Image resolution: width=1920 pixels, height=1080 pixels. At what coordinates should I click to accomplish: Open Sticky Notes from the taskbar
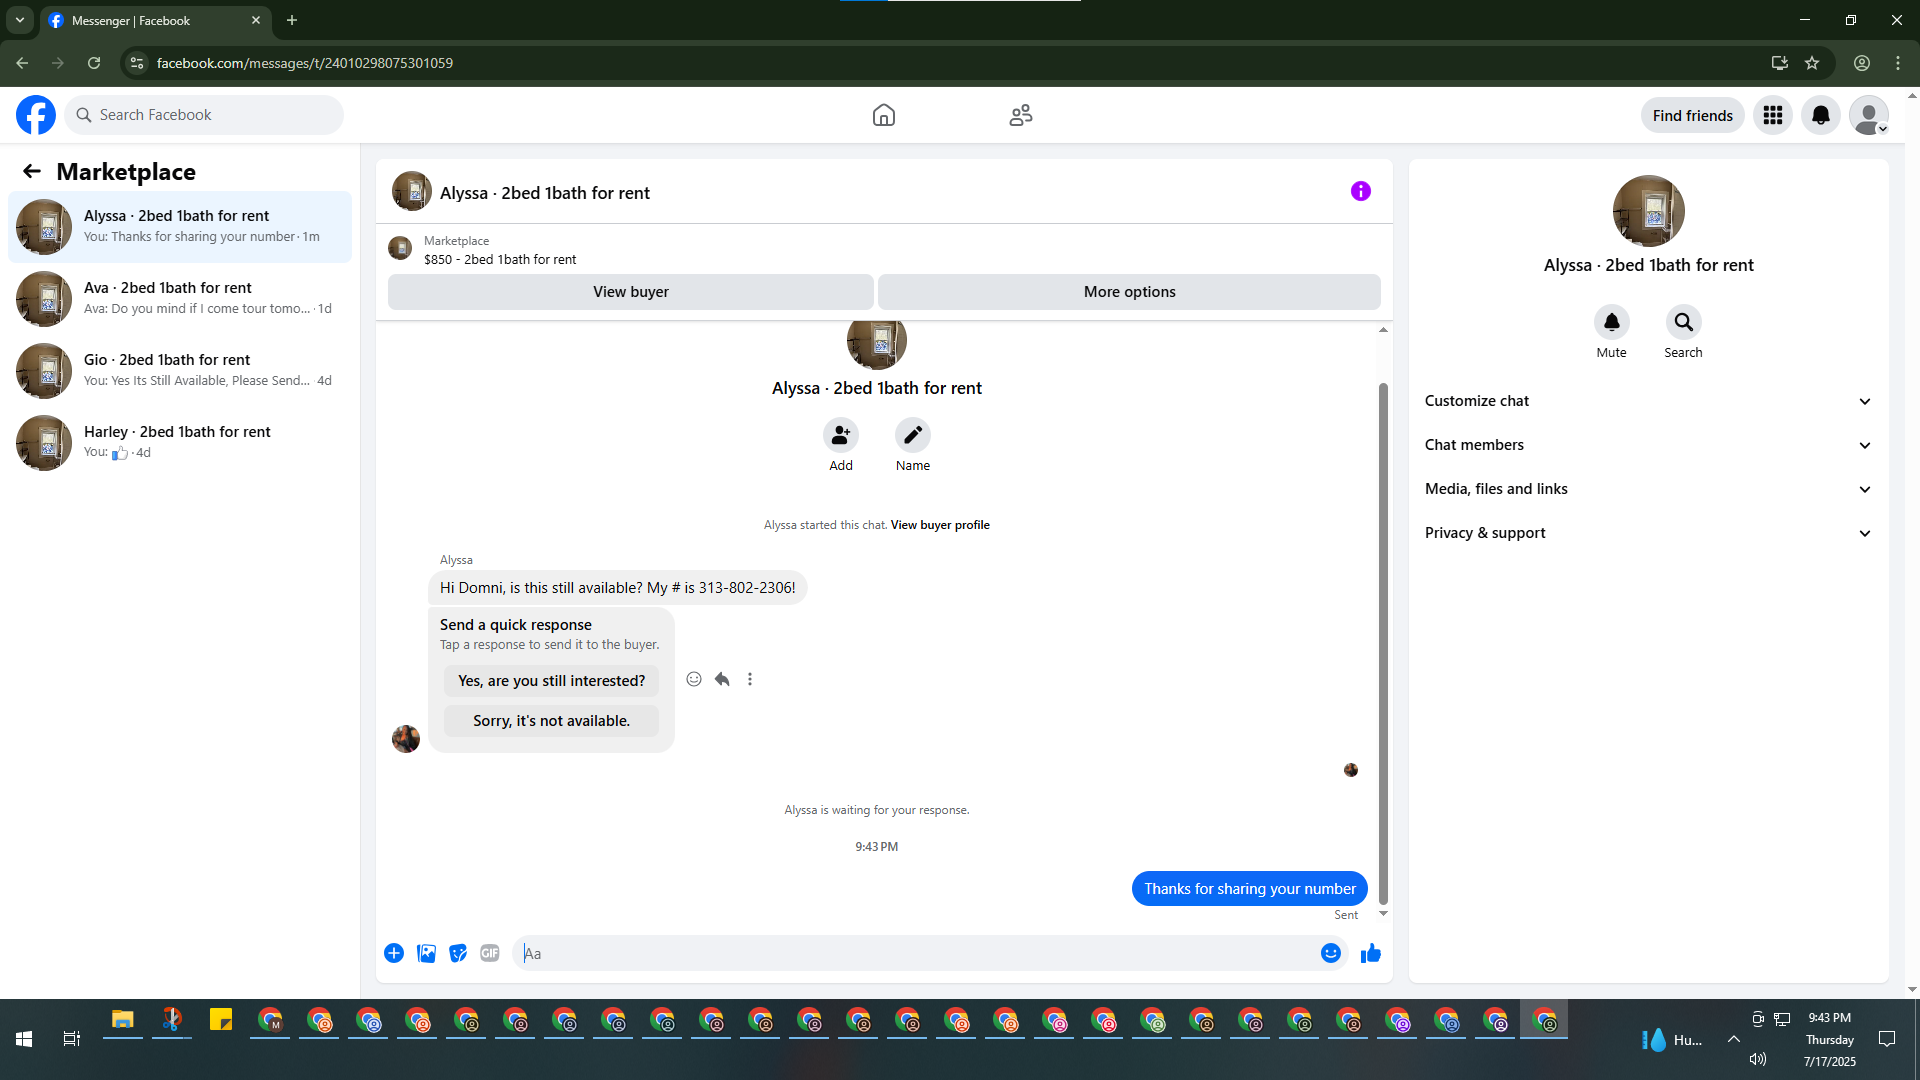pos(221,1020)
